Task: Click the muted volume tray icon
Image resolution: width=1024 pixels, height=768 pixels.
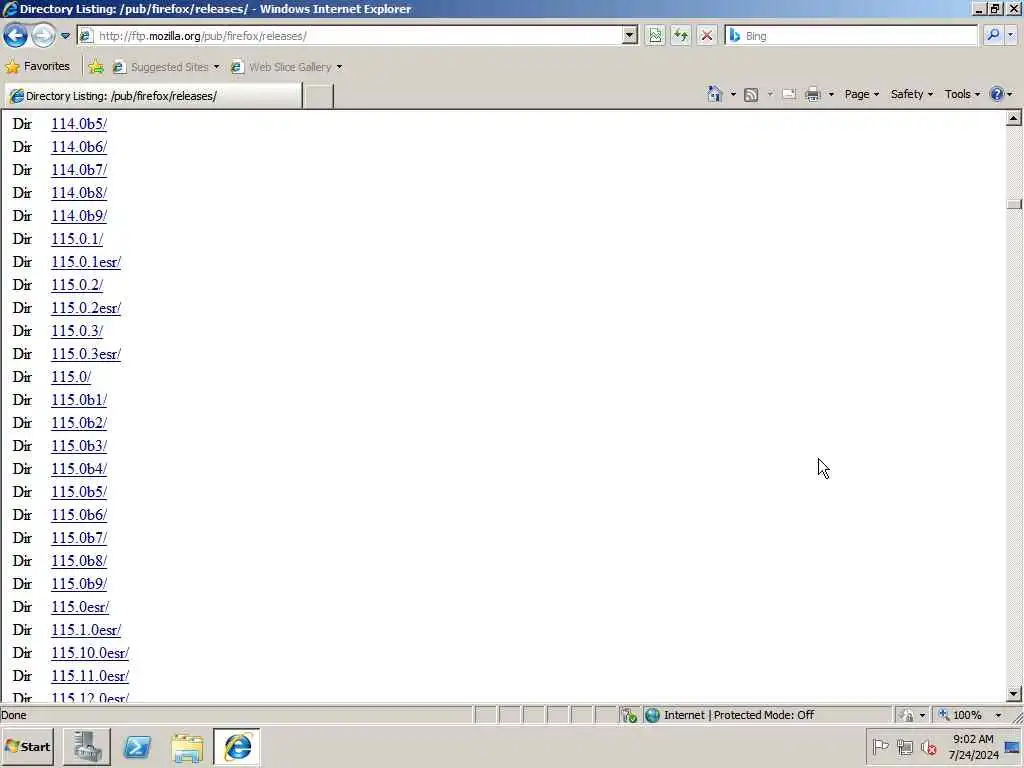Action: [x=928, y=746]
